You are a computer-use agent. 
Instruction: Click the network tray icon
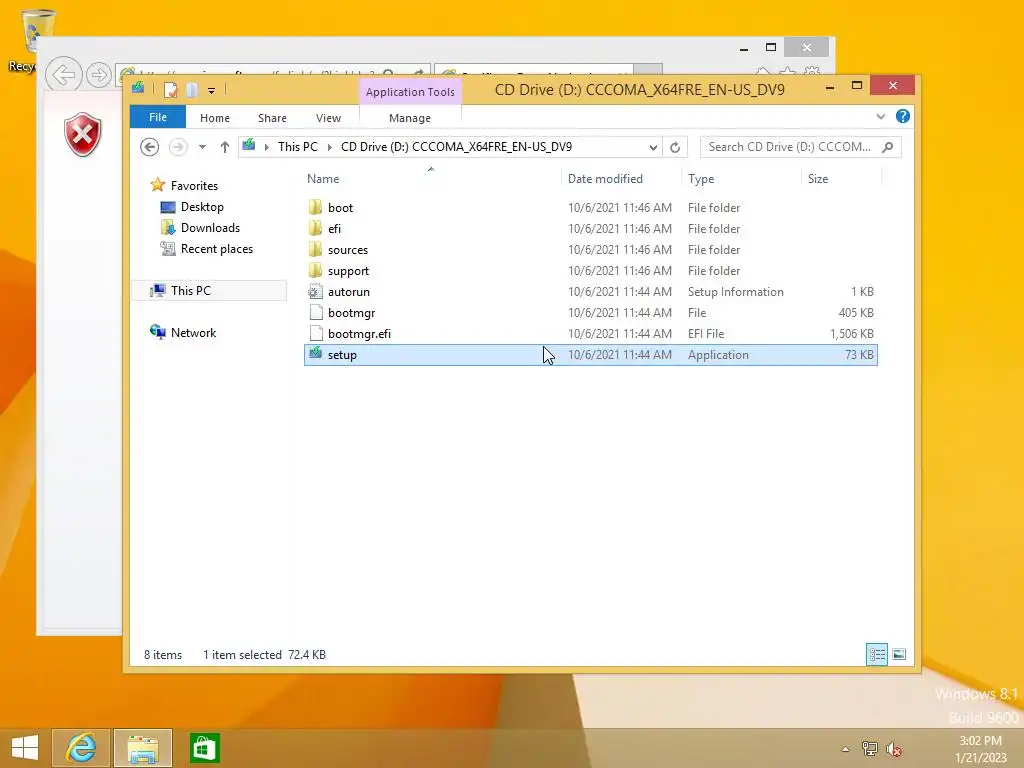(x=869, y=748)
